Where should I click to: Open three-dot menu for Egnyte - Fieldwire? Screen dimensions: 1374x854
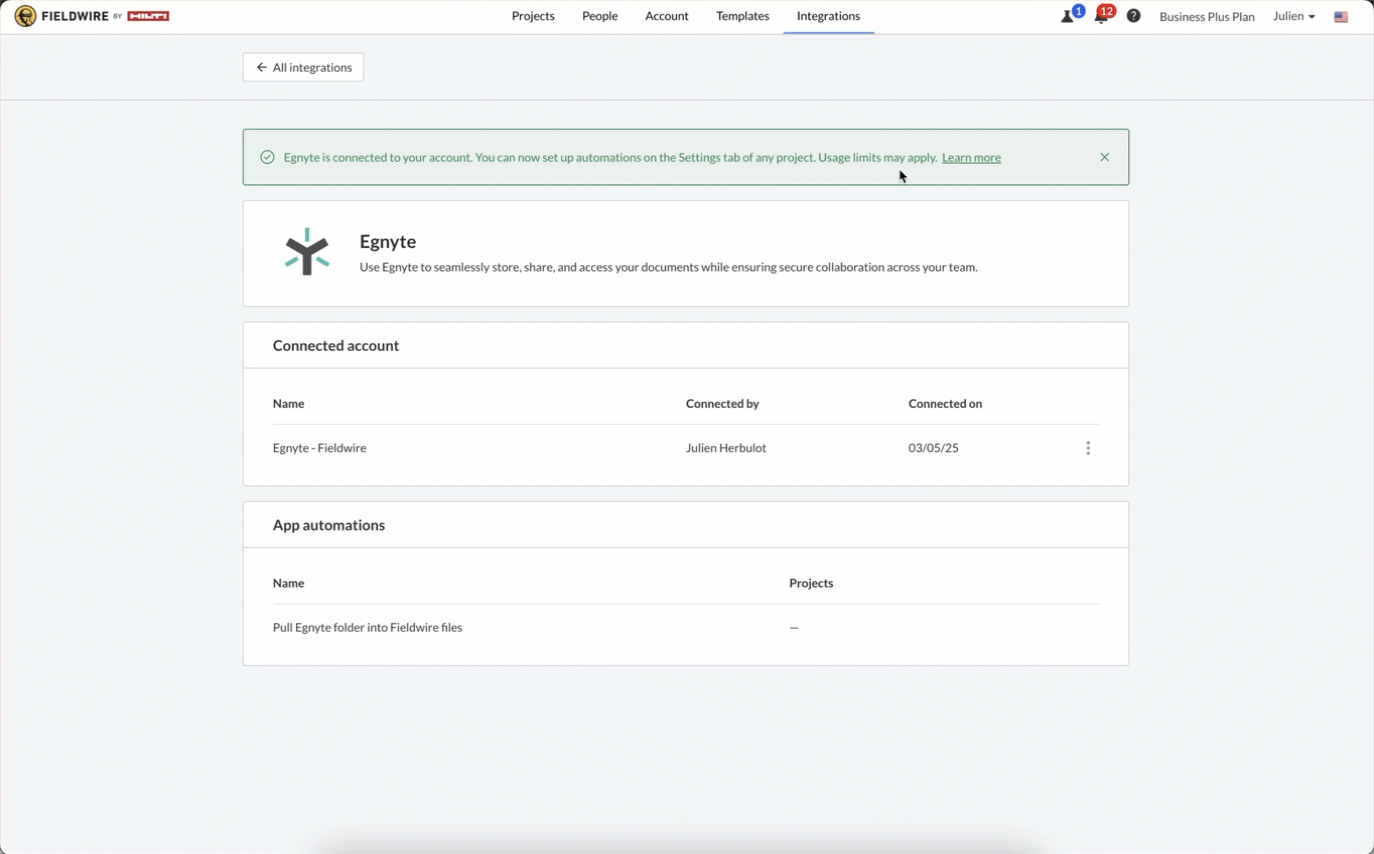[1088, 448]
